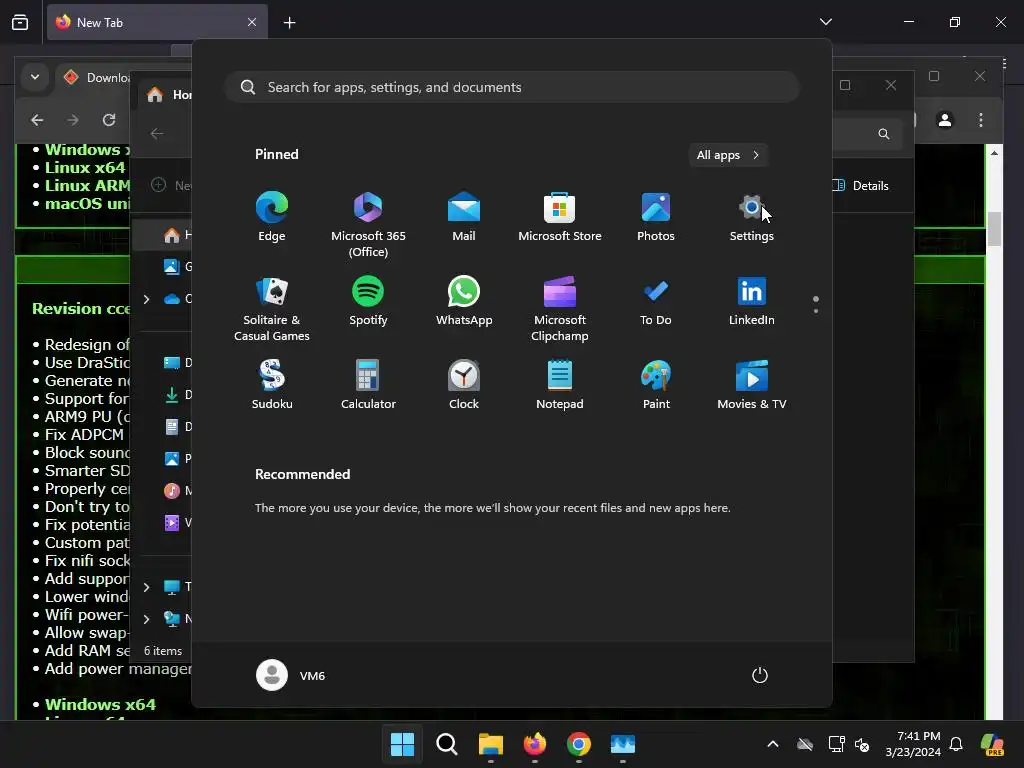Click the File Explorer search icon
This screenshot has height=768, width=1024.
[x=884, y=134]
